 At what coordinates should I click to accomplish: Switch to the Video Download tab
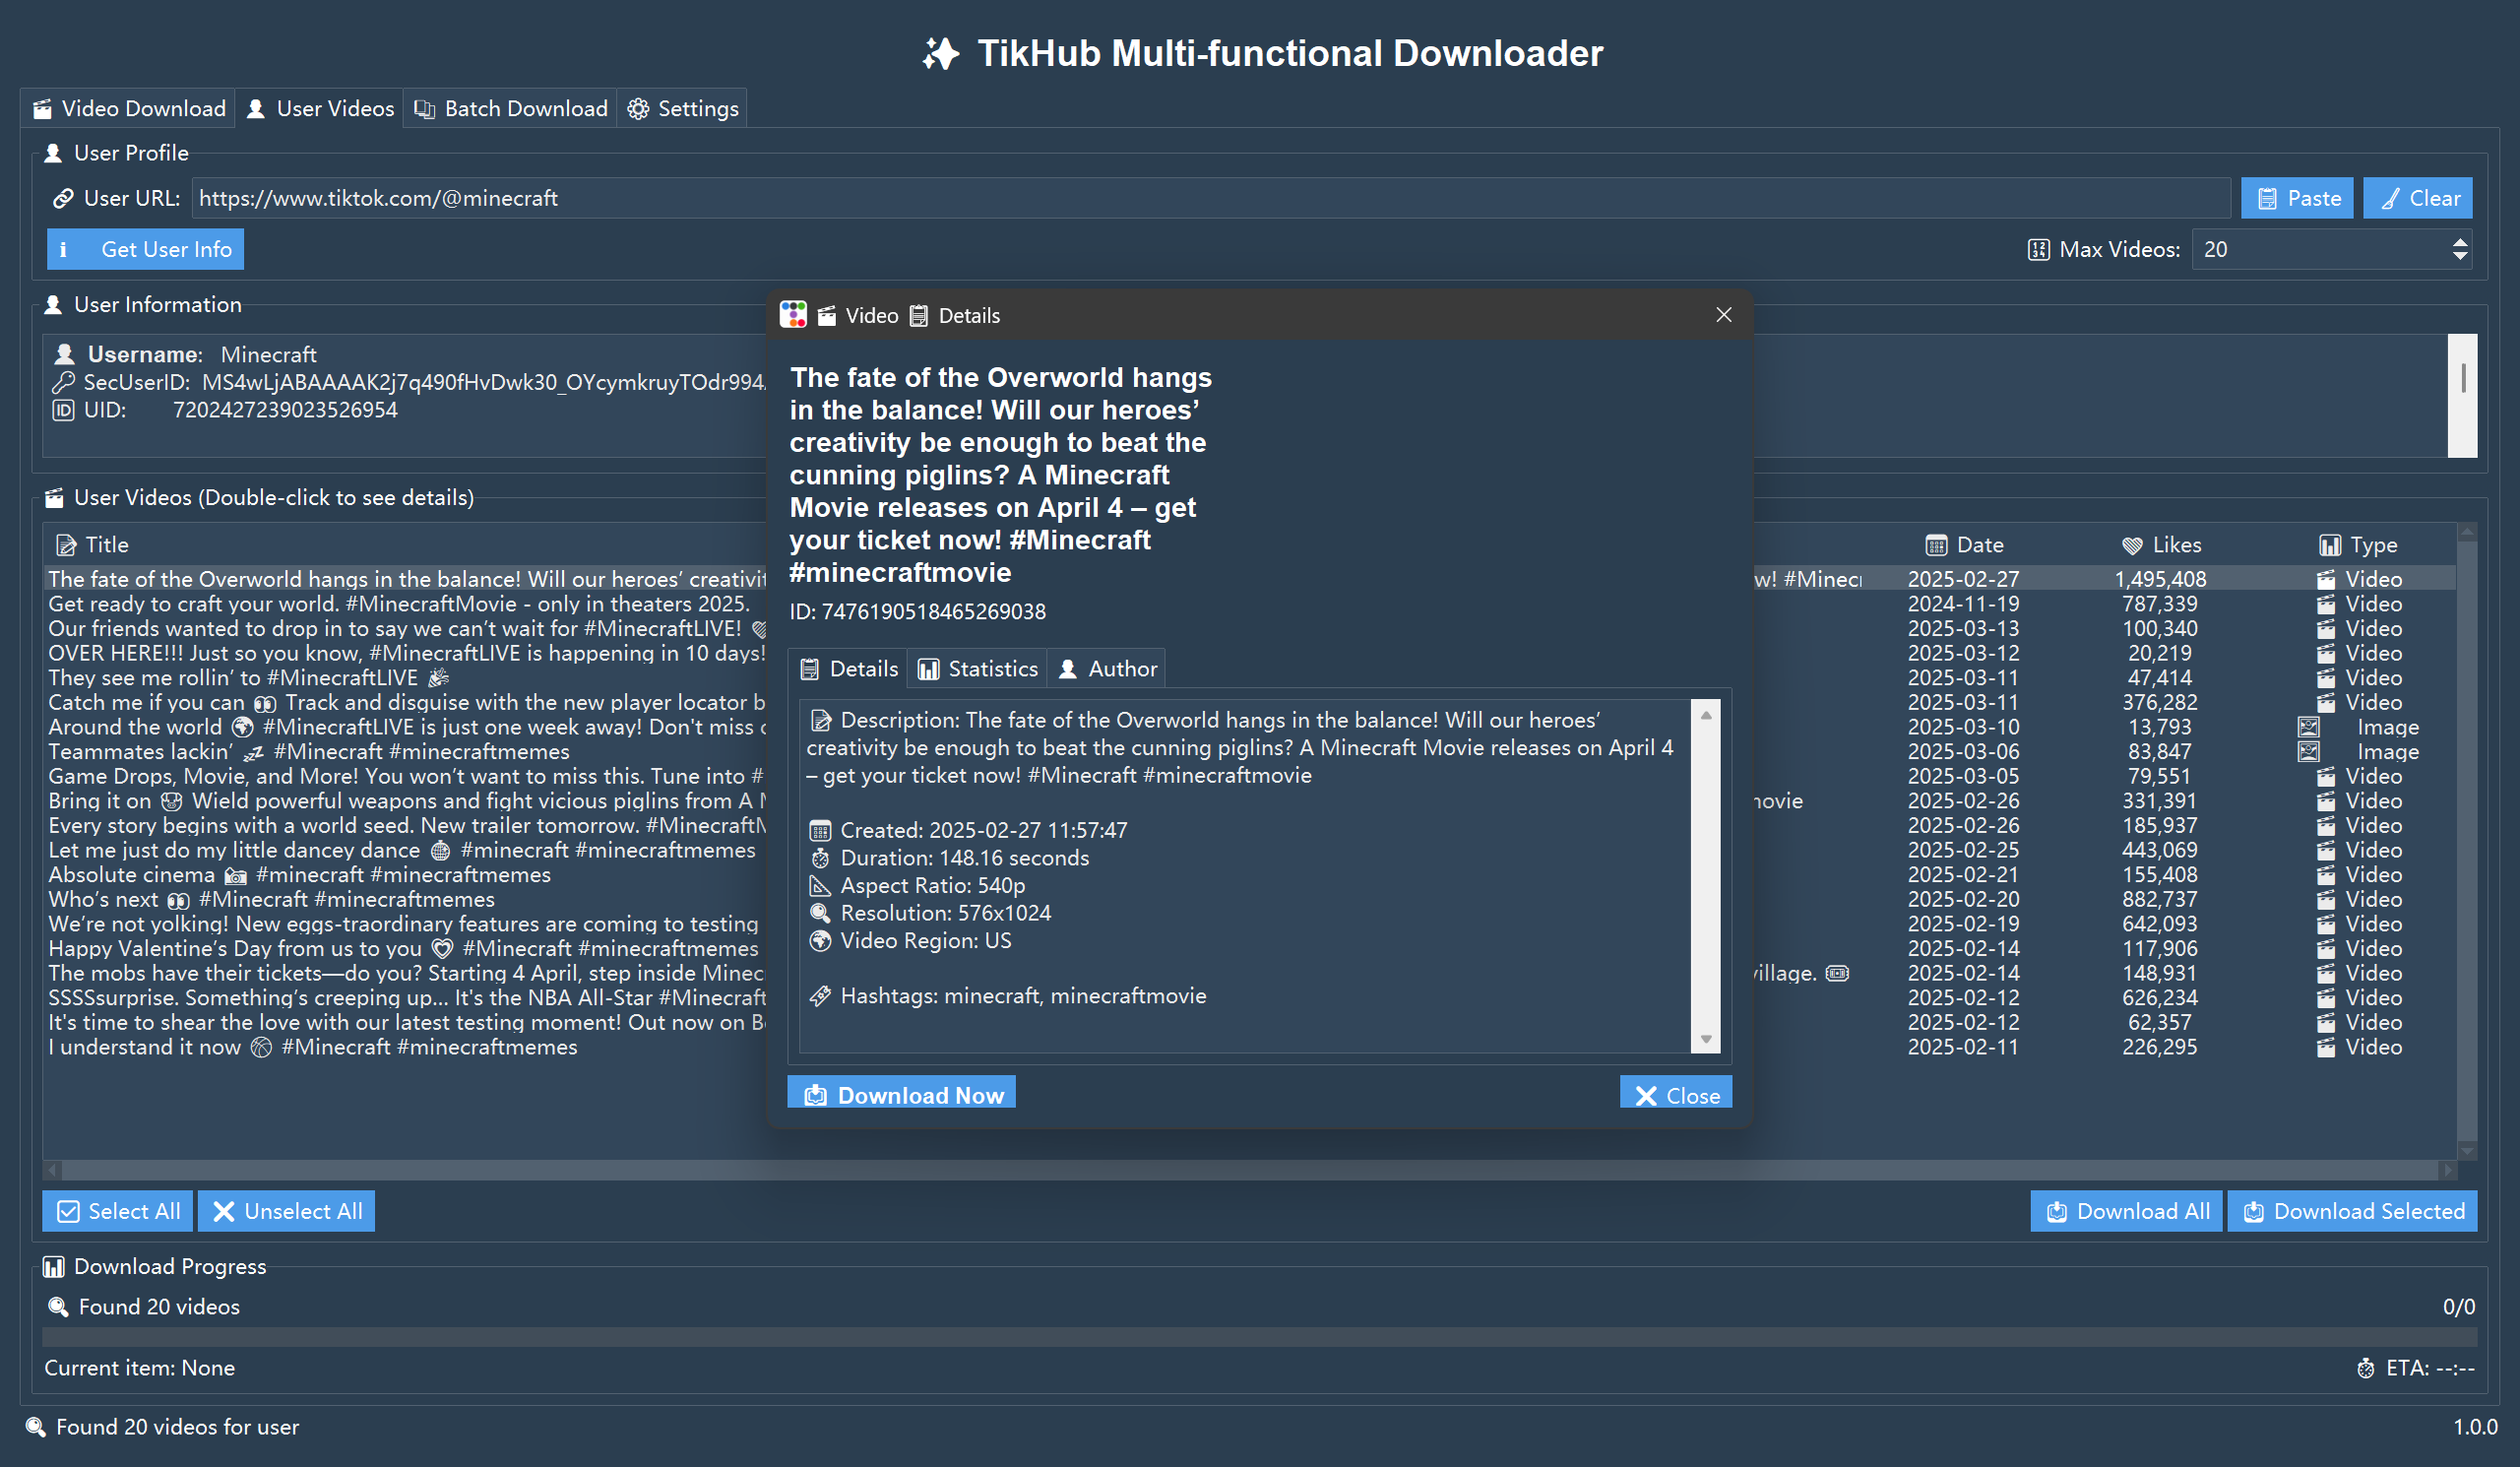point(129,108)
